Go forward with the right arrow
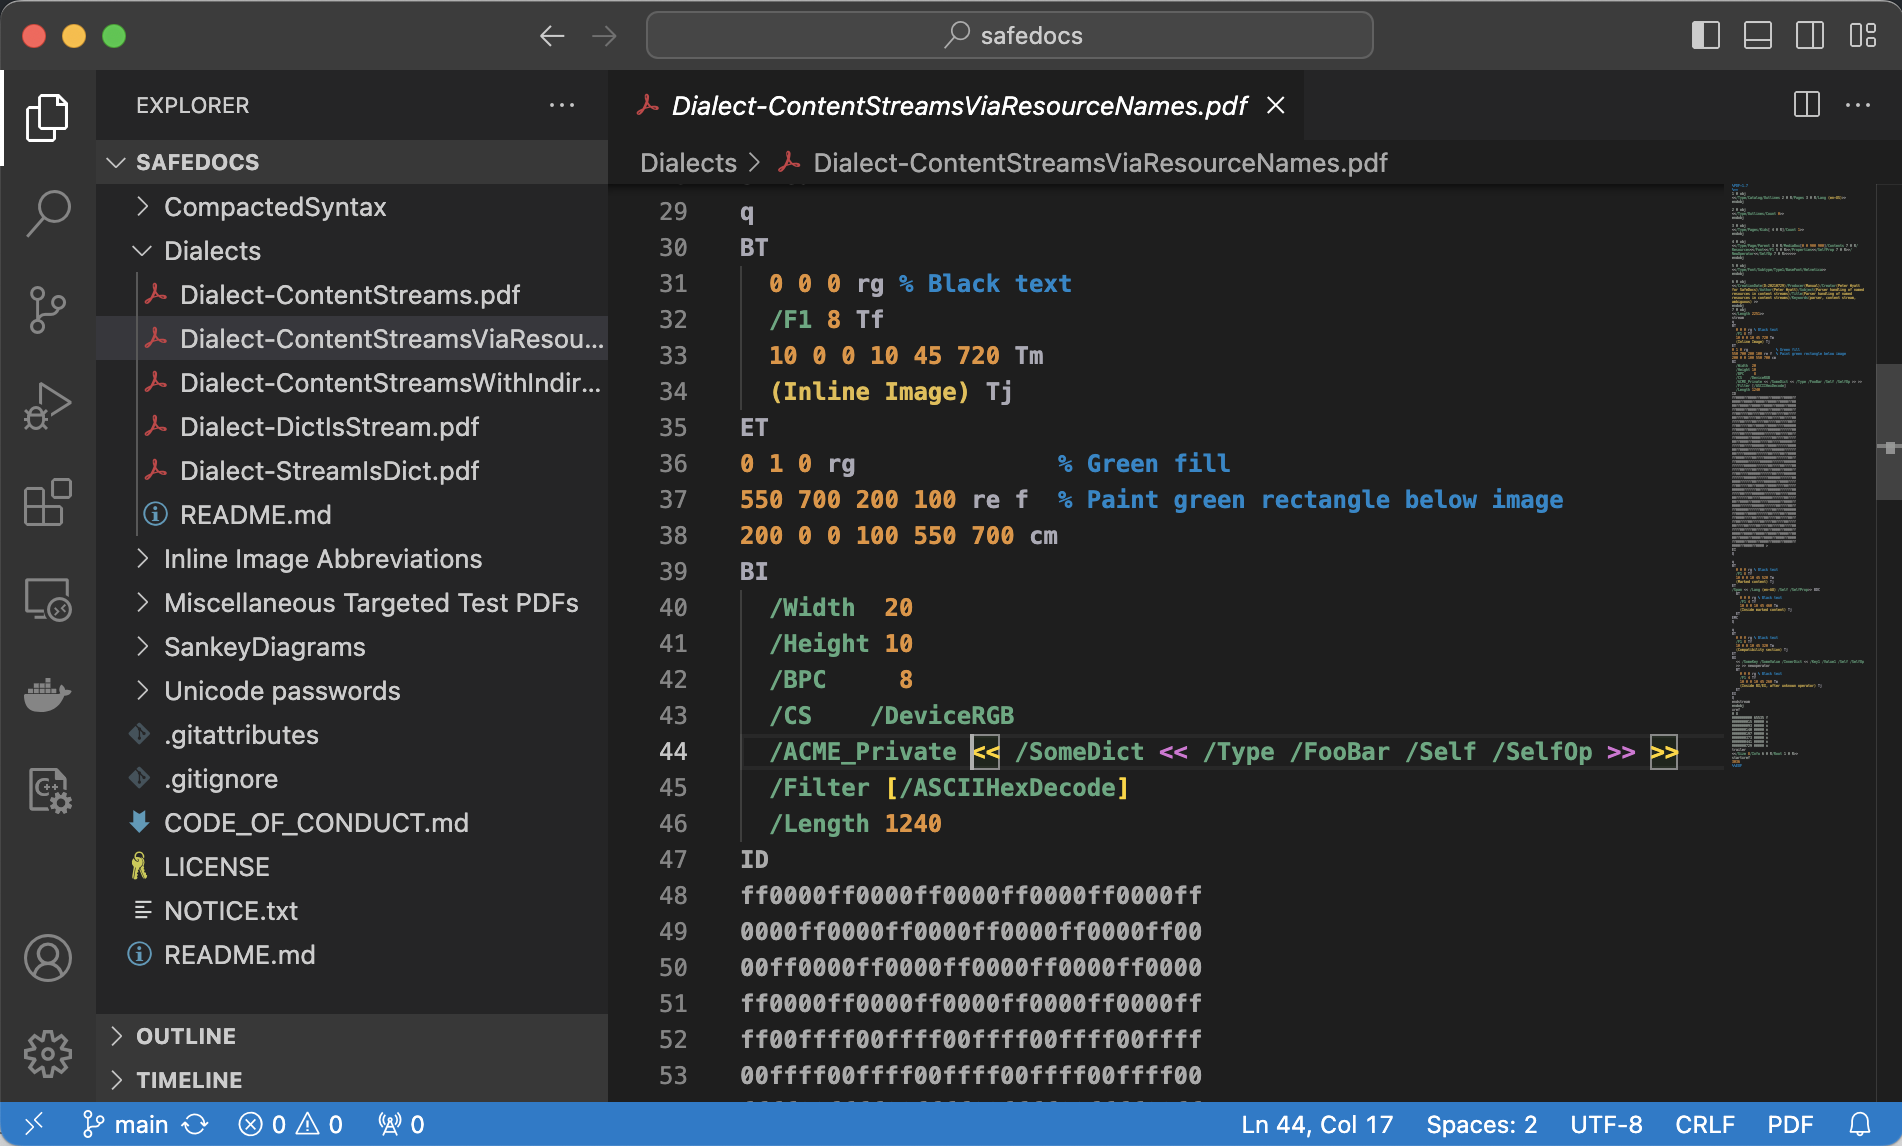Viewport: 1902px width, 1146px height. pos(604,36)
